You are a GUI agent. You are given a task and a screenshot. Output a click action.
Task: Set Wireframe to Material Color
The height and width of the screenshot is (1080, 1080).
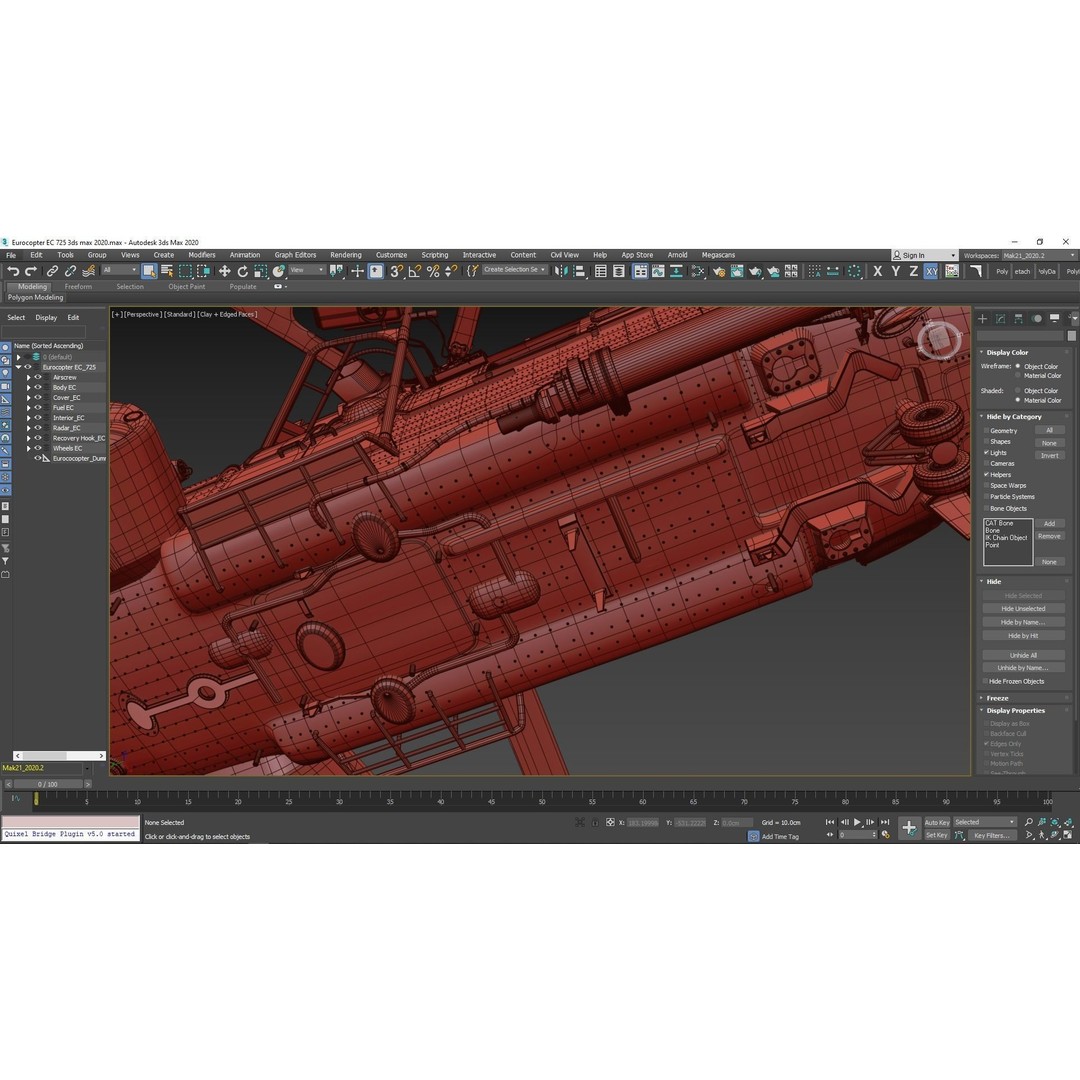[1018, 375]
